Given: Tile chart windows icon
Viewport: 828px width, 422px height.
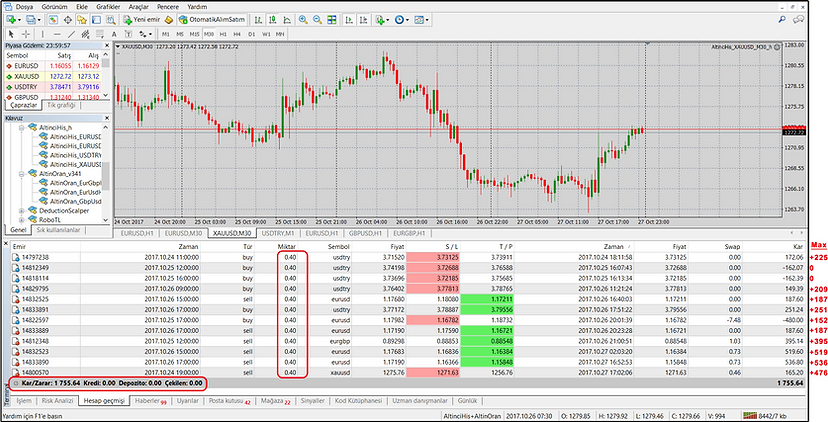Looking at the screenshot, I should pos(332,20).
